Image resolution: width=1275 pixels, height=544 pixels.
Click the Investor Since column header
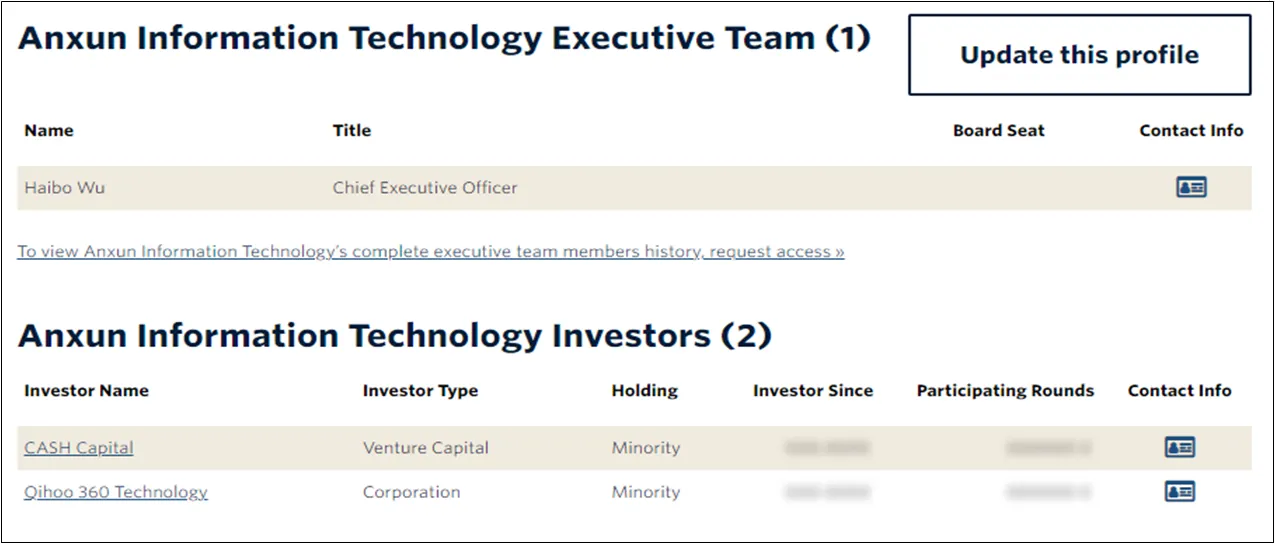pos(812,391)
